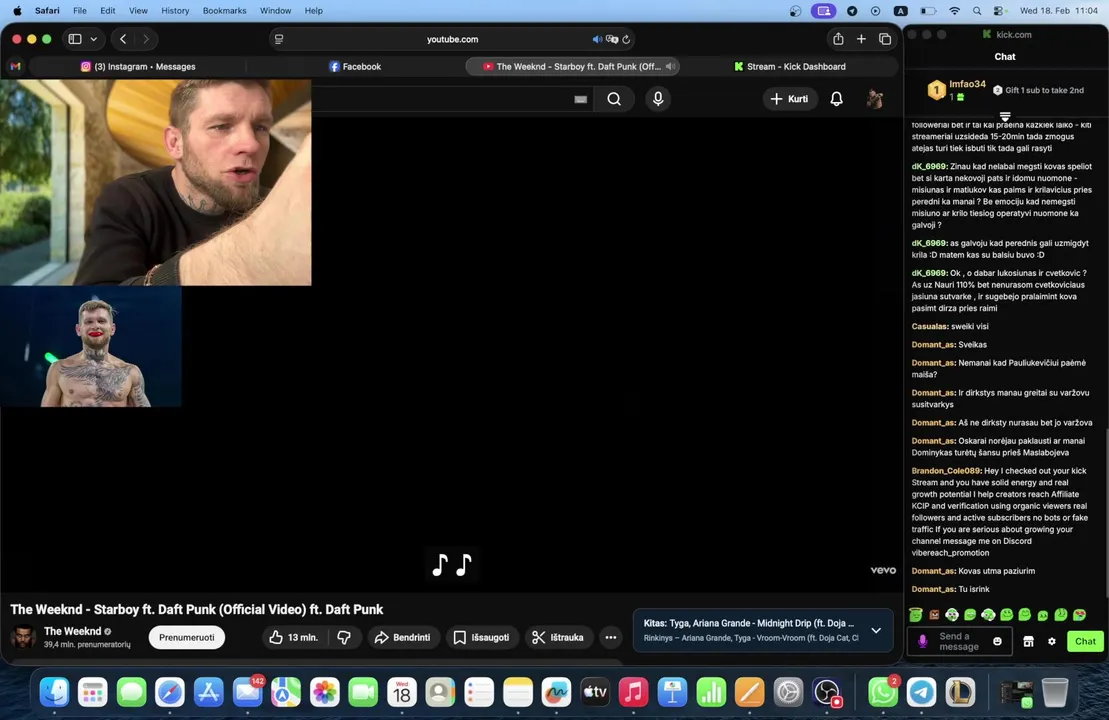The width and height of the screenshot is (1109, 720).
Task: Switch to Instagram Messages tab
Action: (138, 66)
